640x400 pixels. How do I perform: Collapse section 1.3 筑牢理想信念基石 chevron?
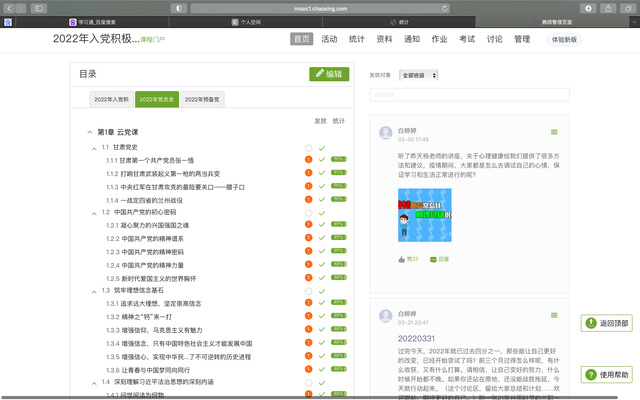[94, 292]
